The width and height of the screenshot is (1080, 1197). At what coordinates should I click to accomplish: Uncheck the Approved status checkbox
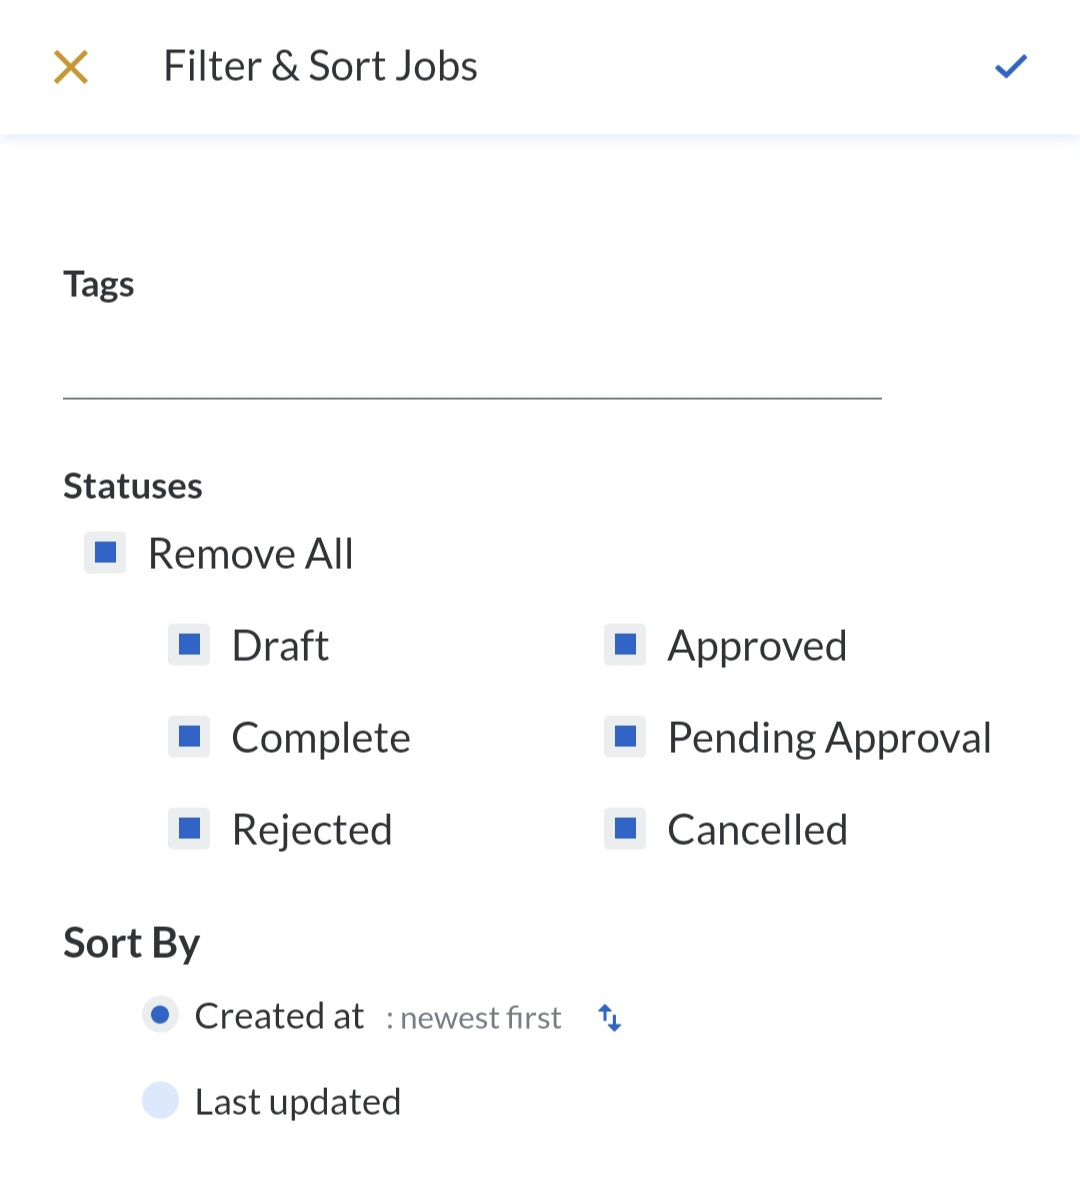pos(625,645)
